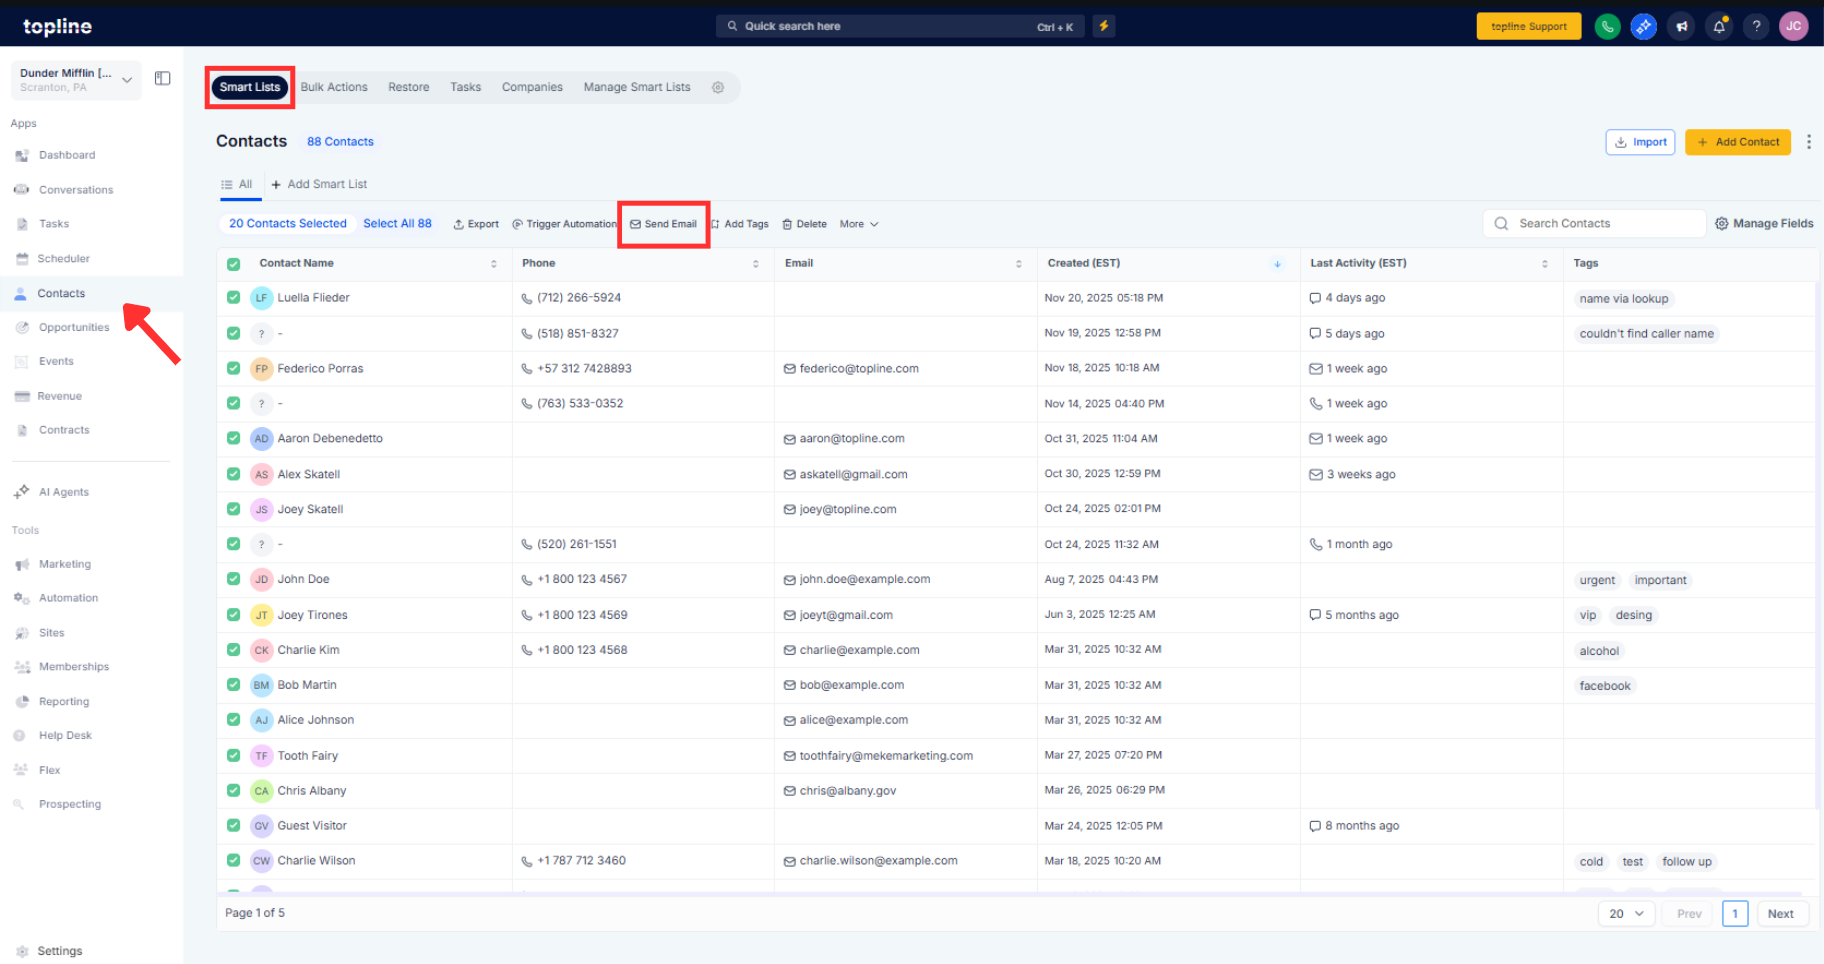The height and width of the screenshot is (964, 1824).
Task: Click the Export toolbar action
Action: point(476,224)
